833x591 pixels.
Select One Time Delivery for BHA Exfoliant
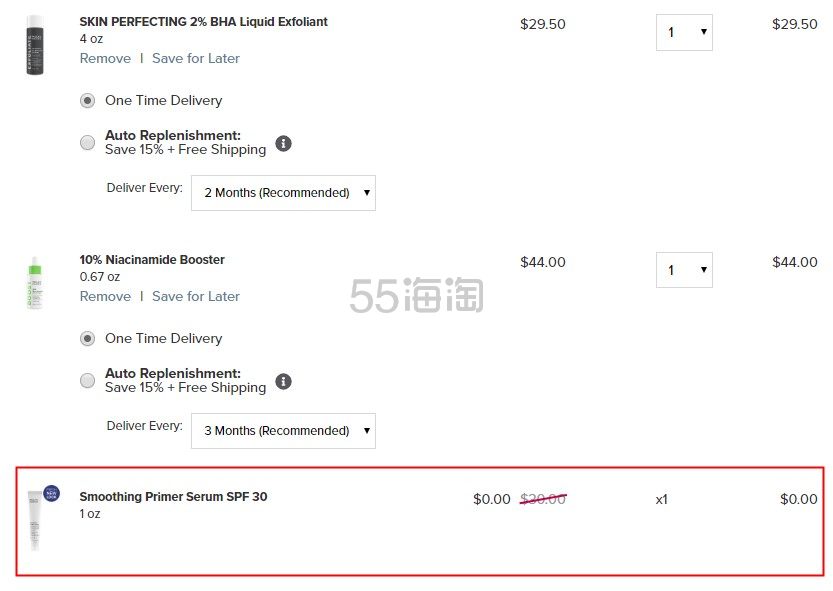click(x=88, y=100)
